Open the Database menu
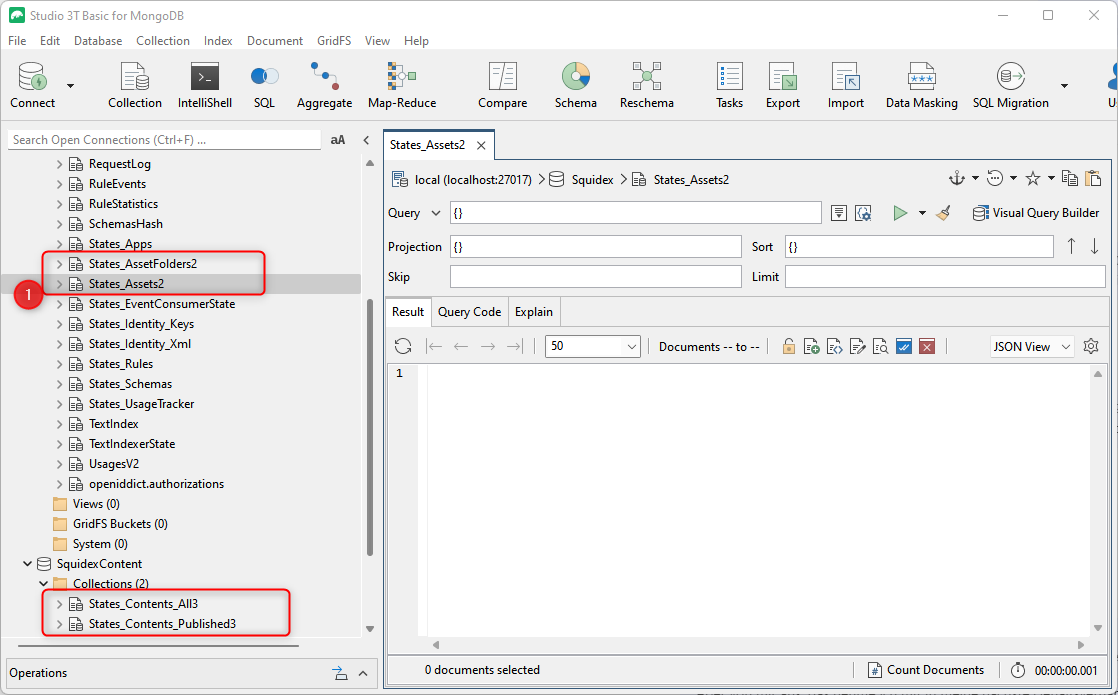The image size is (1118, 695). tap(98, 41)
